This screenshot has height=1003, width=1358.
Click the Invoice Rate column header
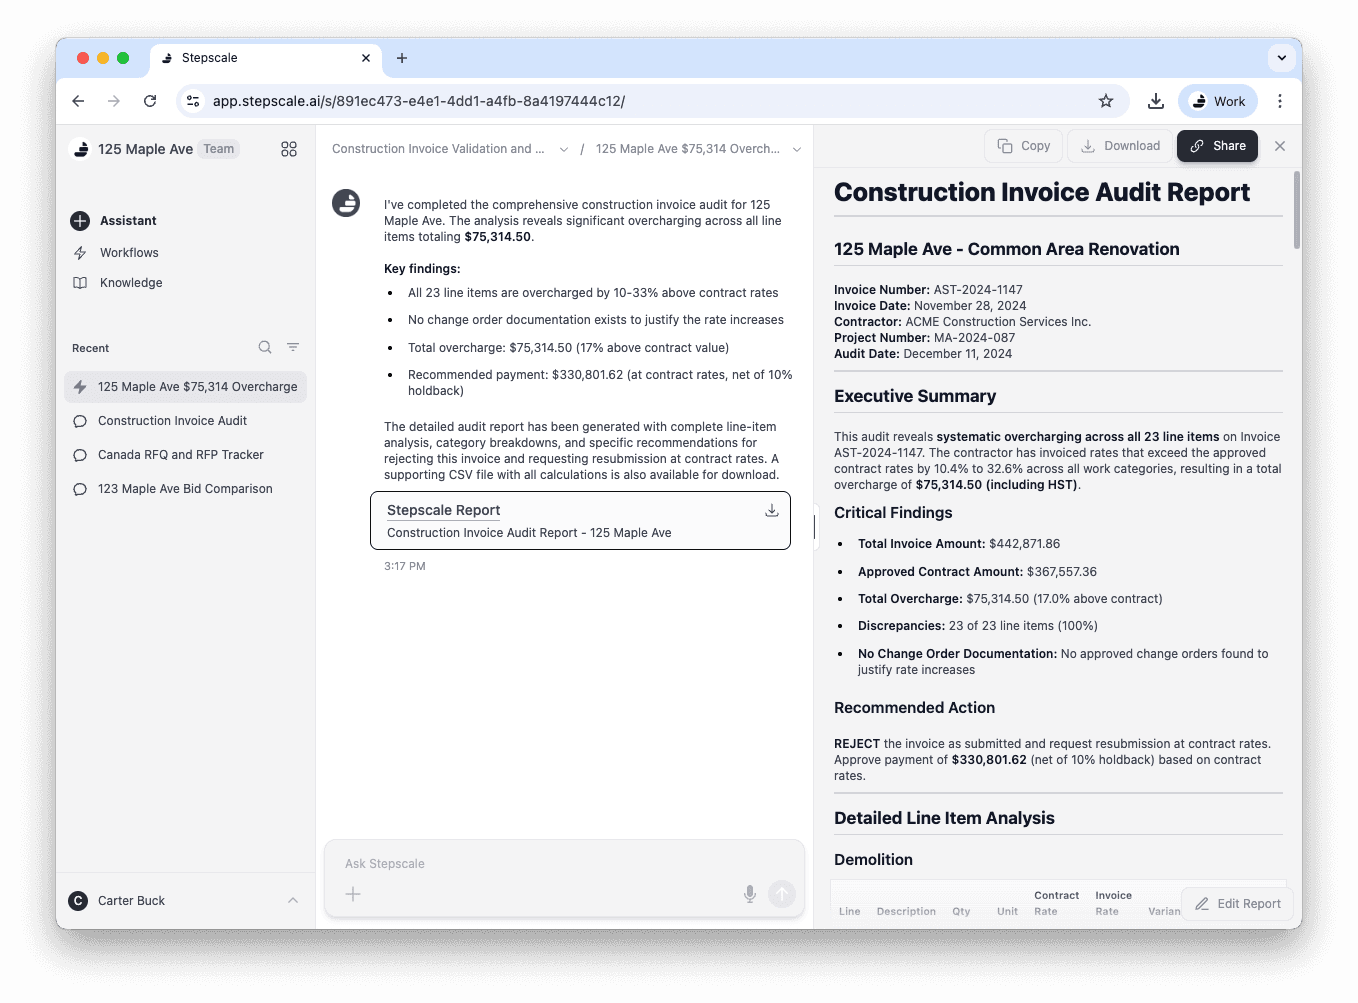[x=1113, y=904]
